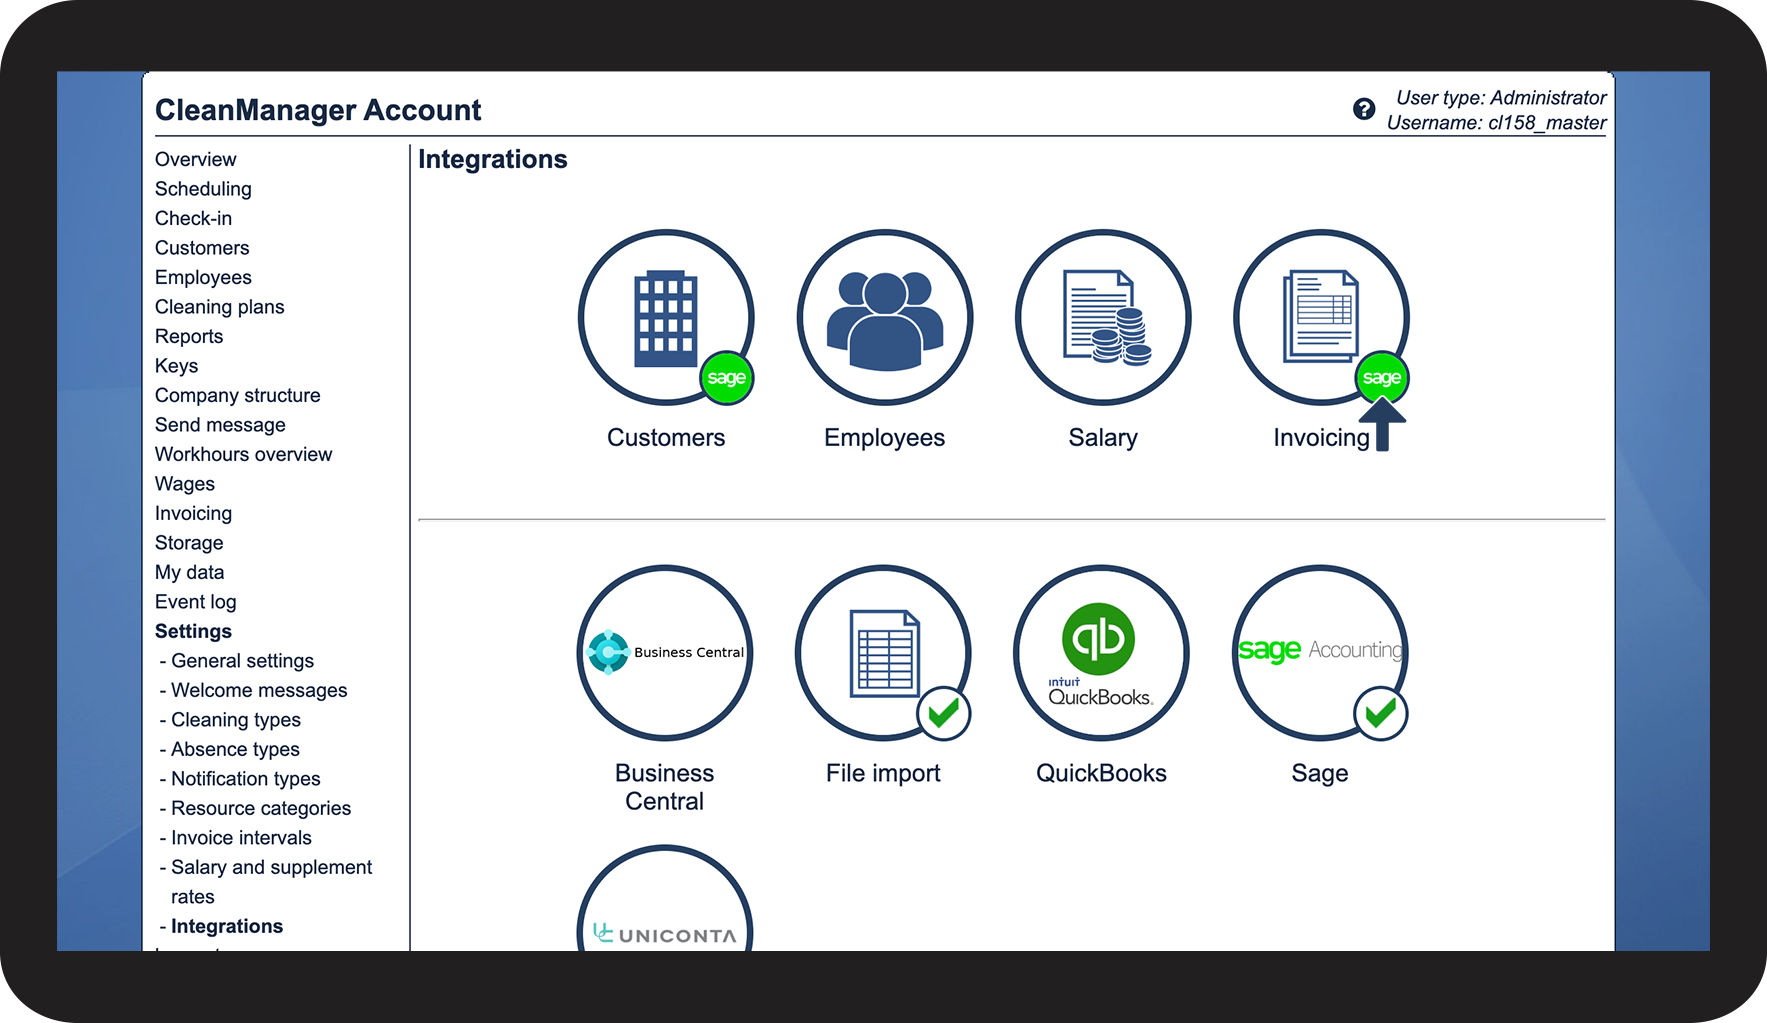The image size is (1767, 1023).
Task: Select the QuickBooks integration logo
Action: 1101,653
